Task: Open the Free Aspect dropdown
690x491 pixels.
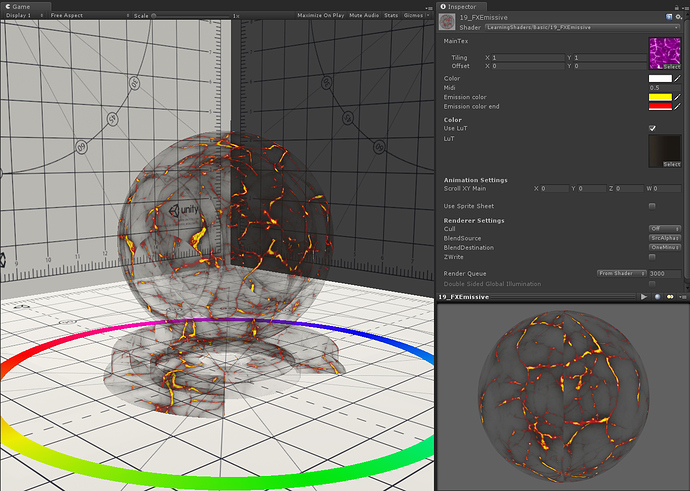Action: (x=89, y=15)
